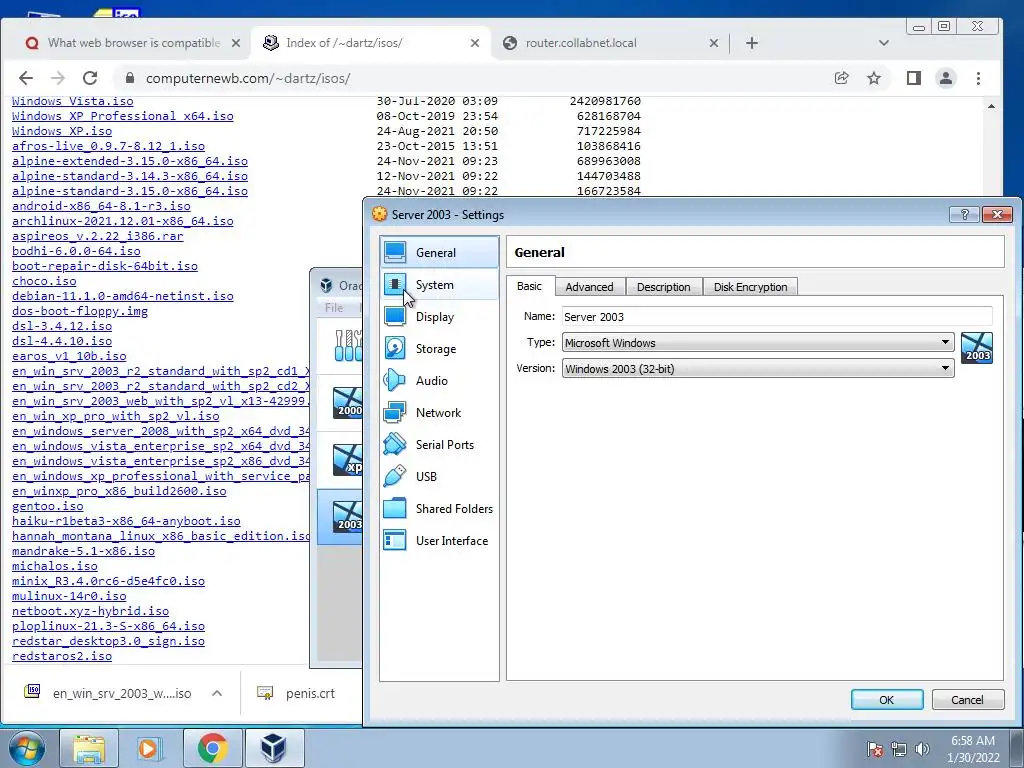The image size is (1024, 768).
Task: Open link Windows_XP_Professional_x64.iso
Action: point(122,116)
